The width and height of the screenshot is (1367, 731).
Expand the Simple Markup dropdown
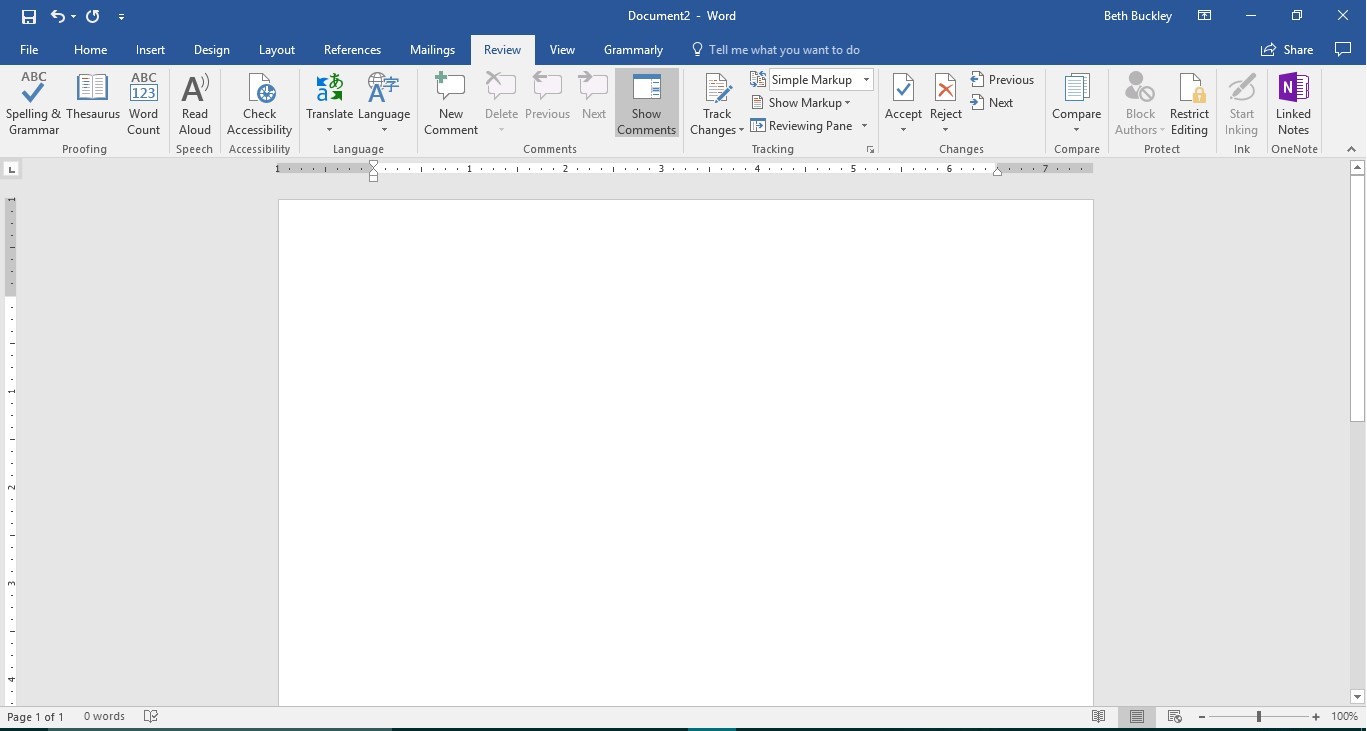pyautogui.click(x=866, y=80)
